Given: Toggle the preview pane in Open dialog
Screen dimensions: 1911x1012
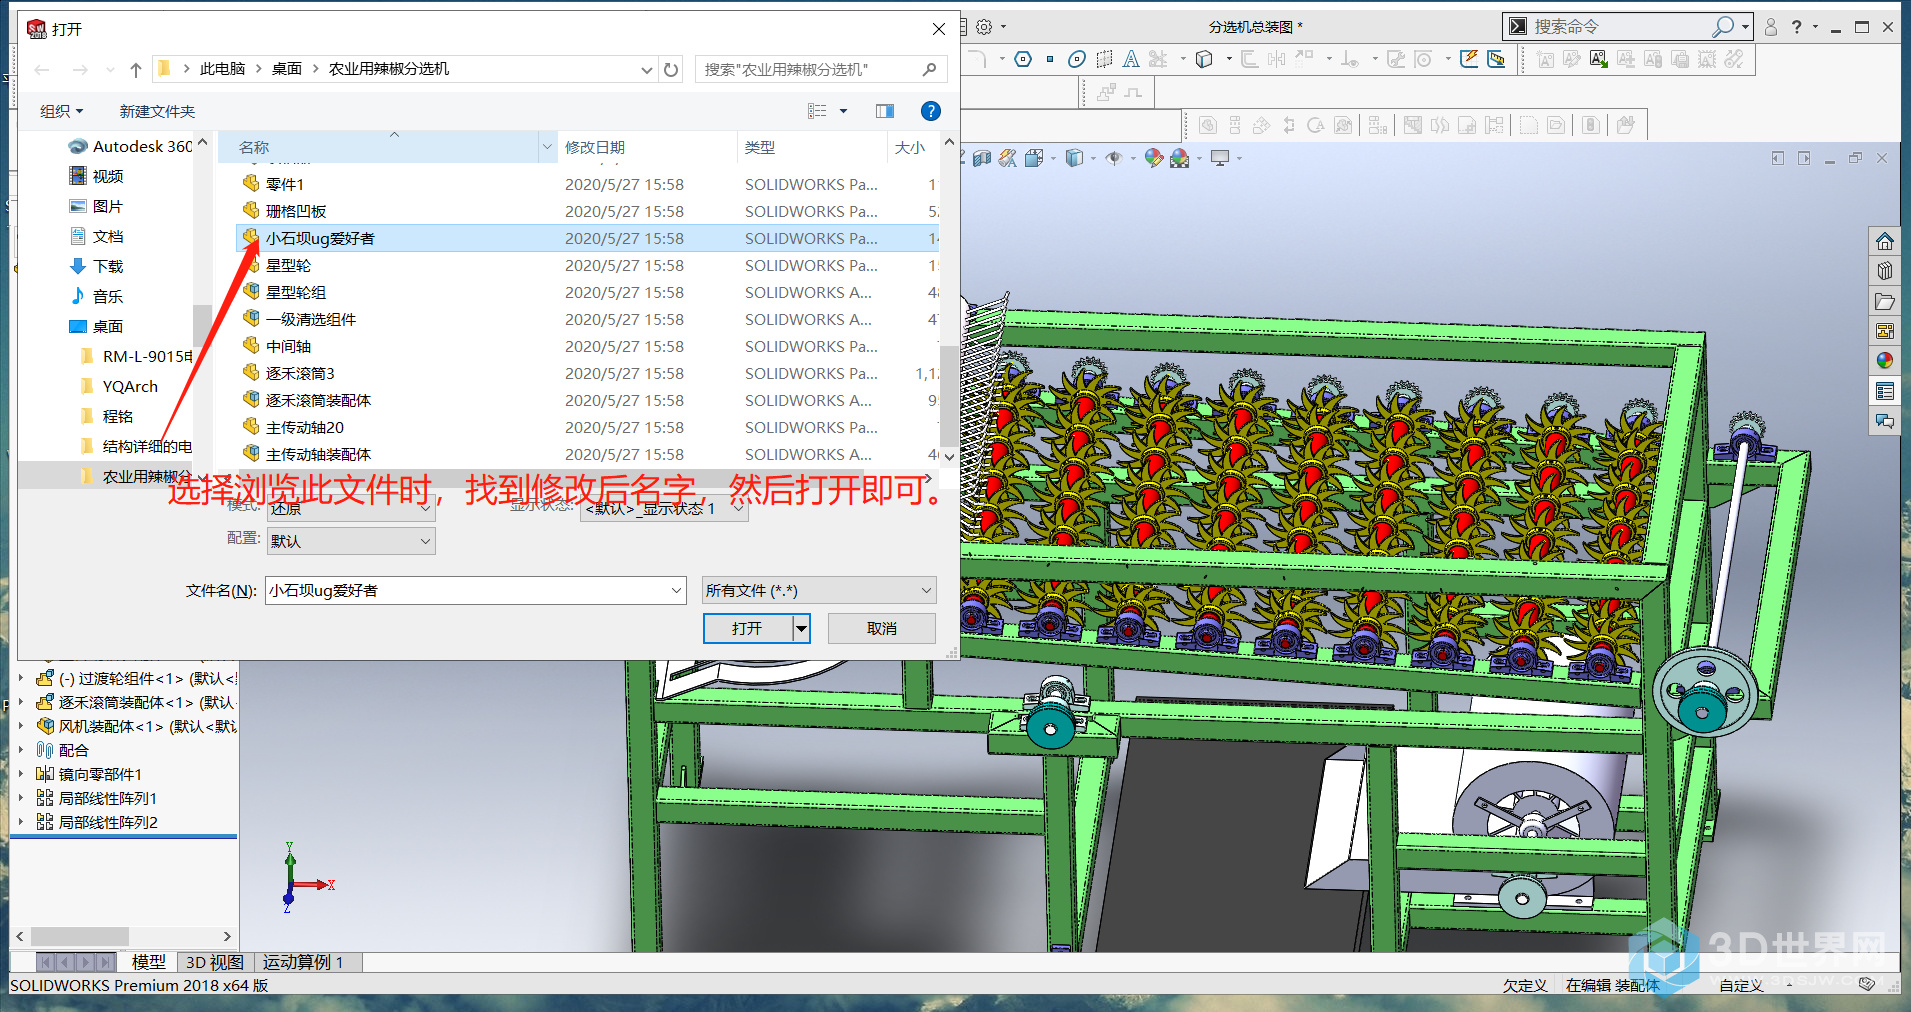Looking at the screenshot, I should 885,111.
